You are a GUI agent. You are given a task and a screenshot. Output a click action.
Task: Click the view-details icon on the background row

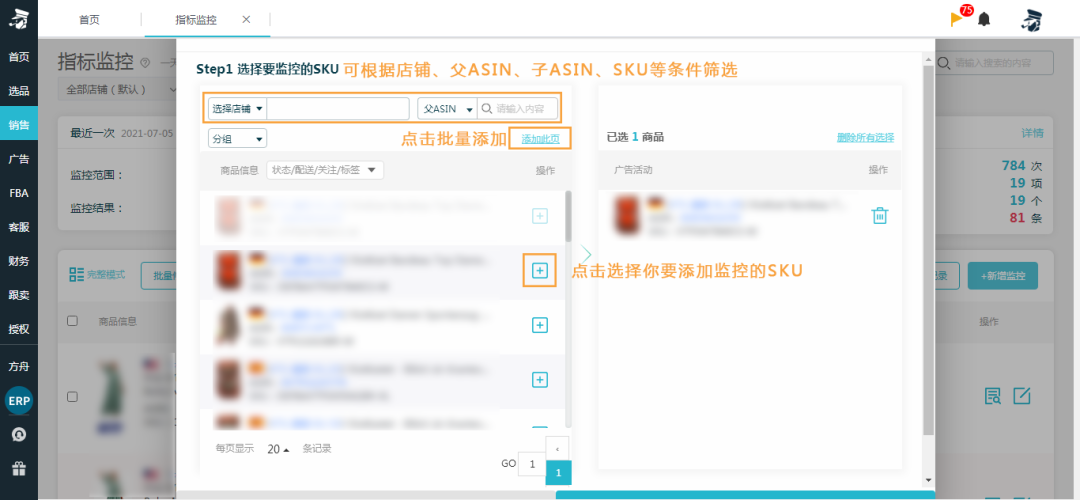click(993, 396)
